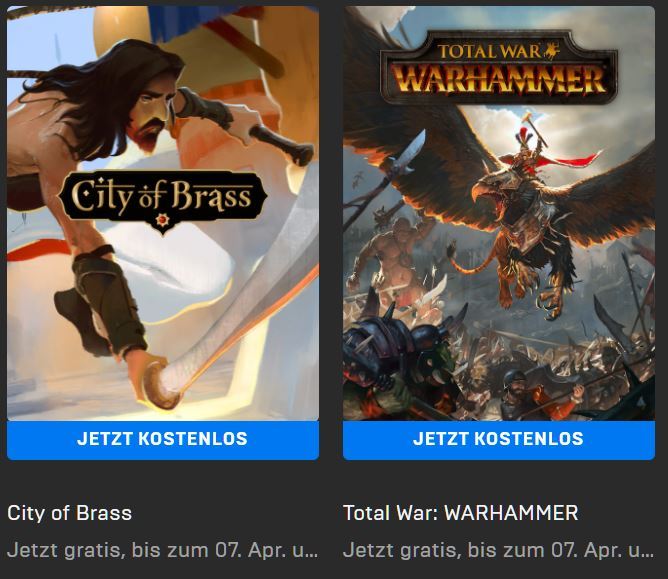Open the City of Brass title link
668x579 pixels.
tap(69, 513)
